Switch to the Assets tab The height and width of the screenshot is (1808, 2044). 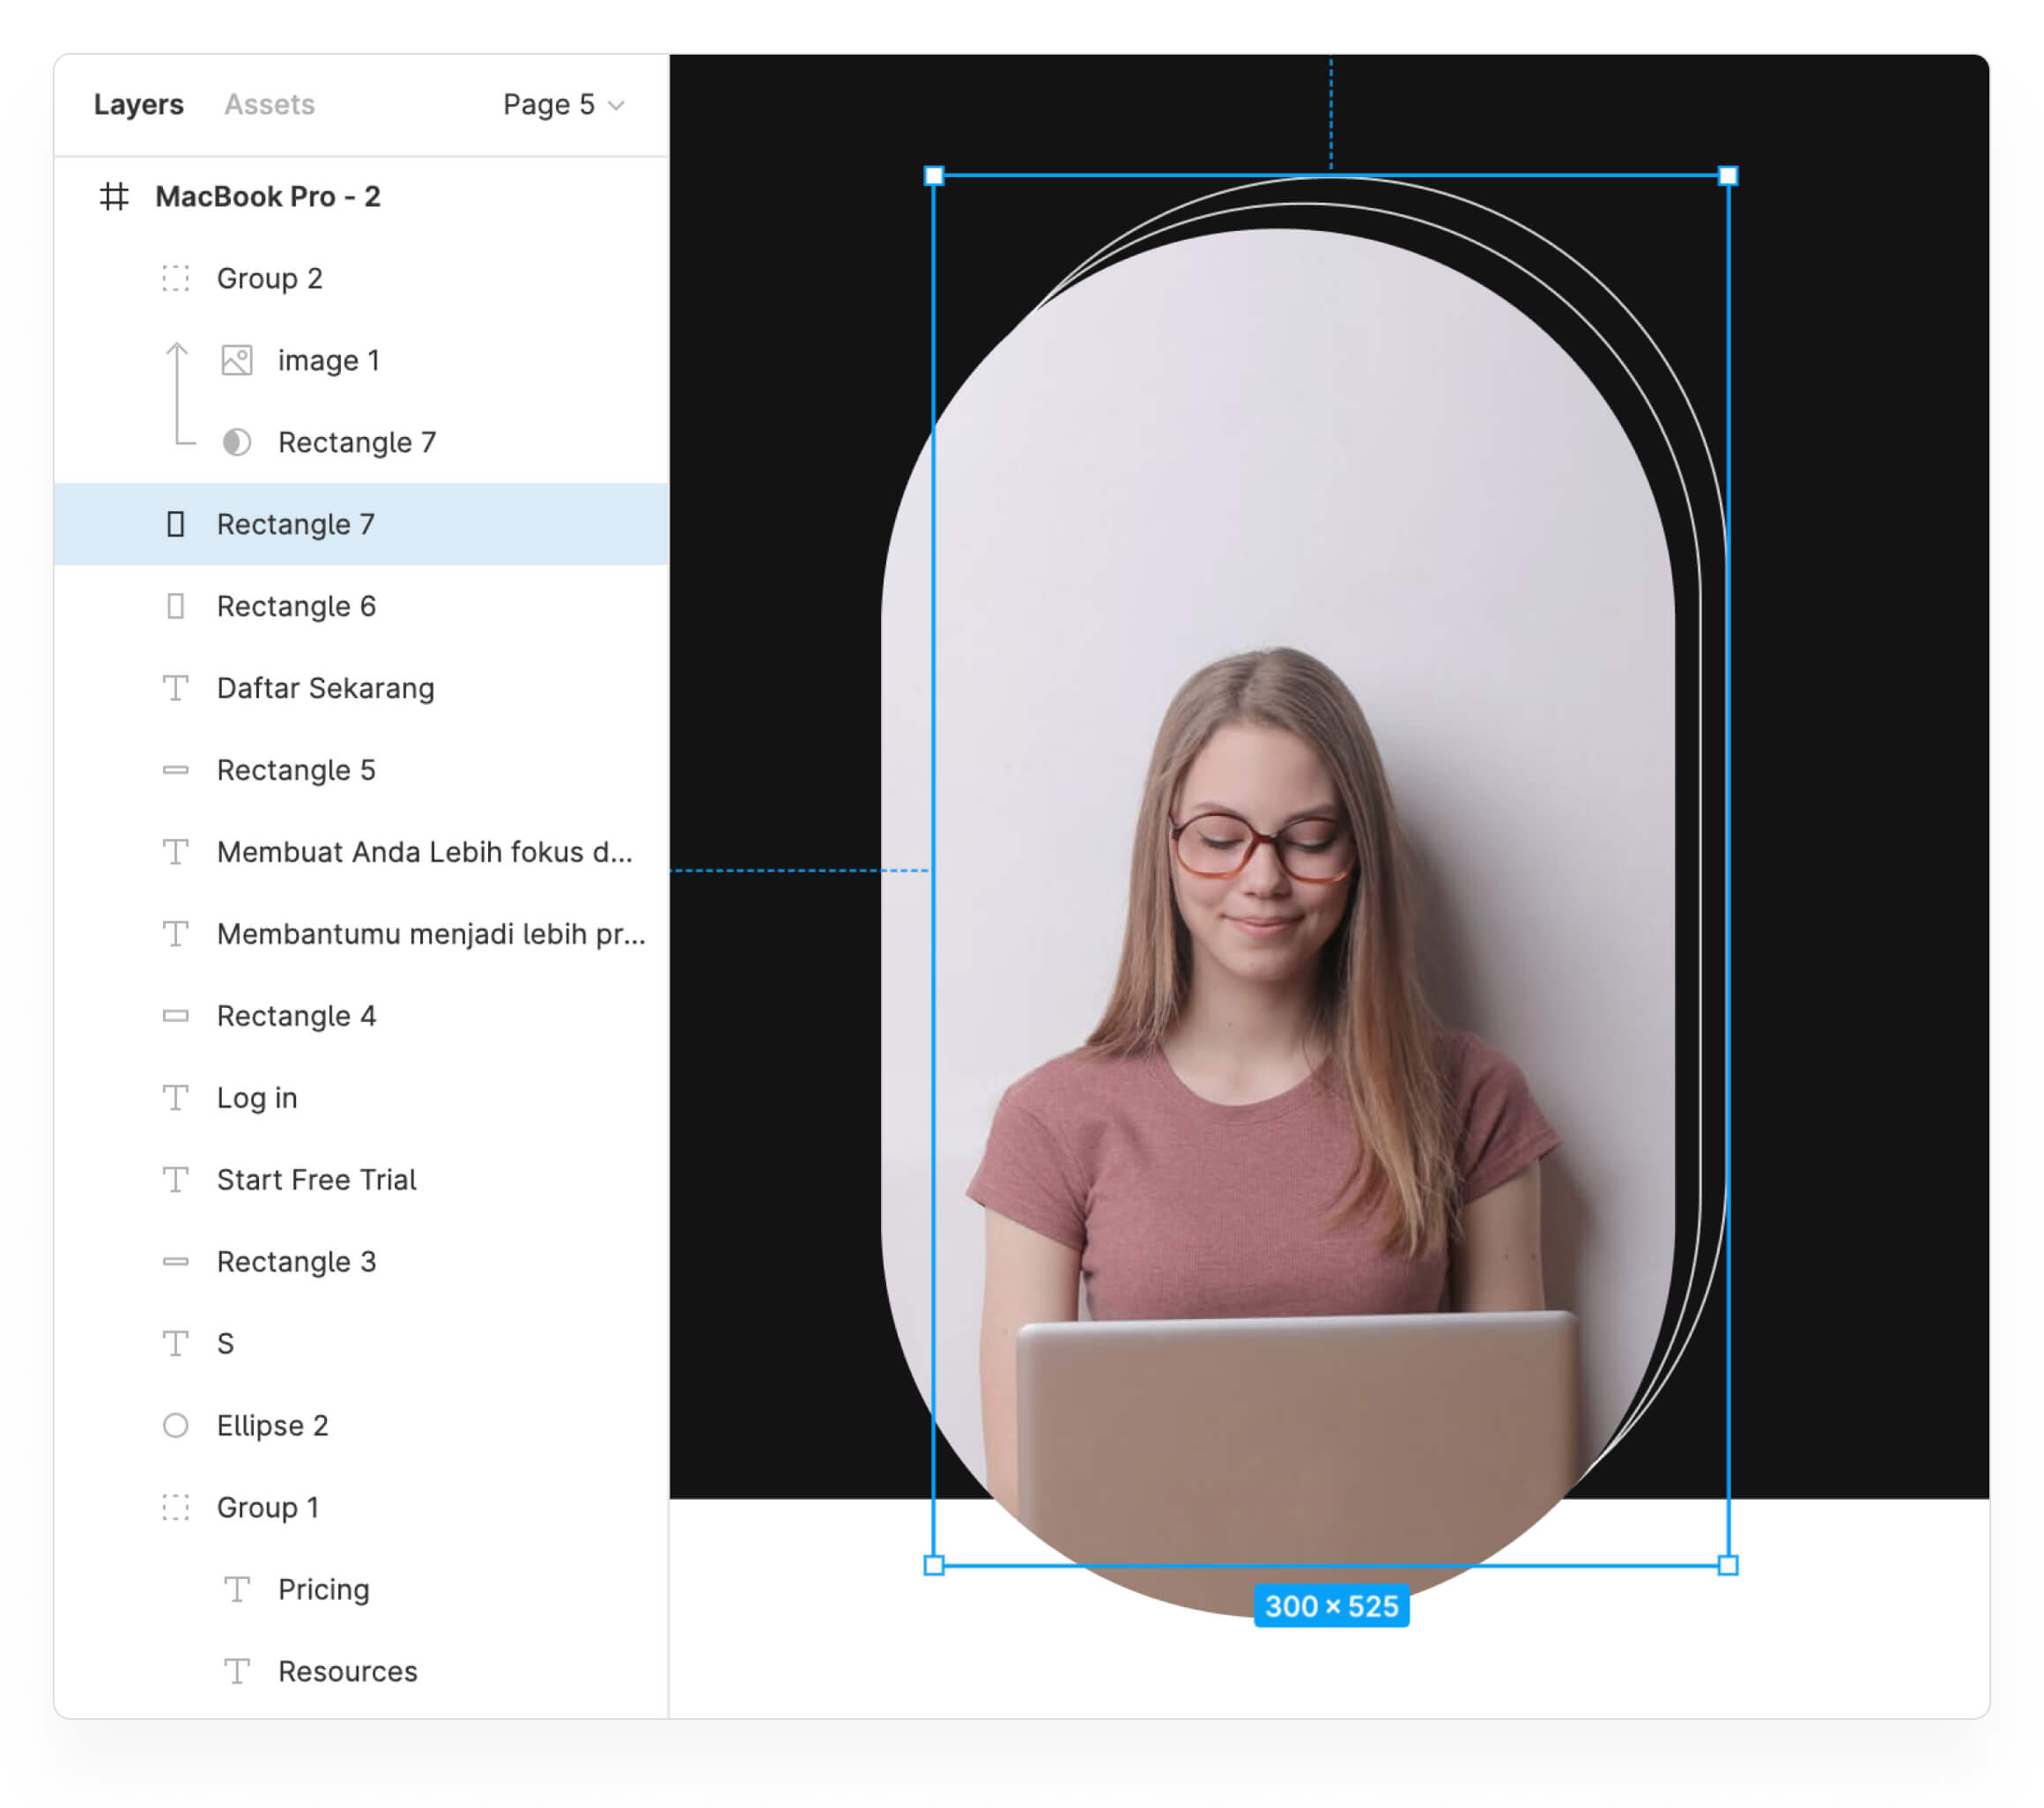(x=269, y=105)
